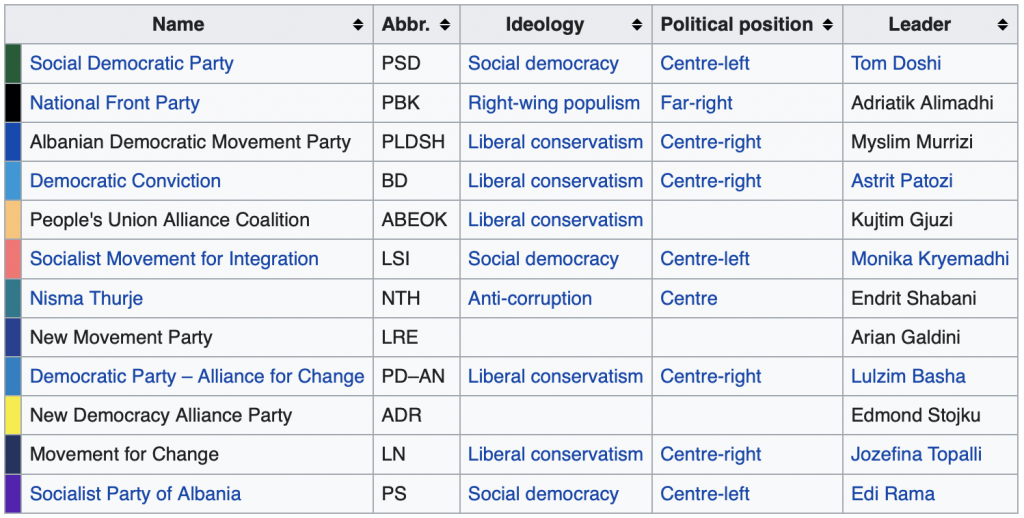Click Right-wing populism ideology link
The height and width of the screenshot is (518, 1024).
pos(553,103)
